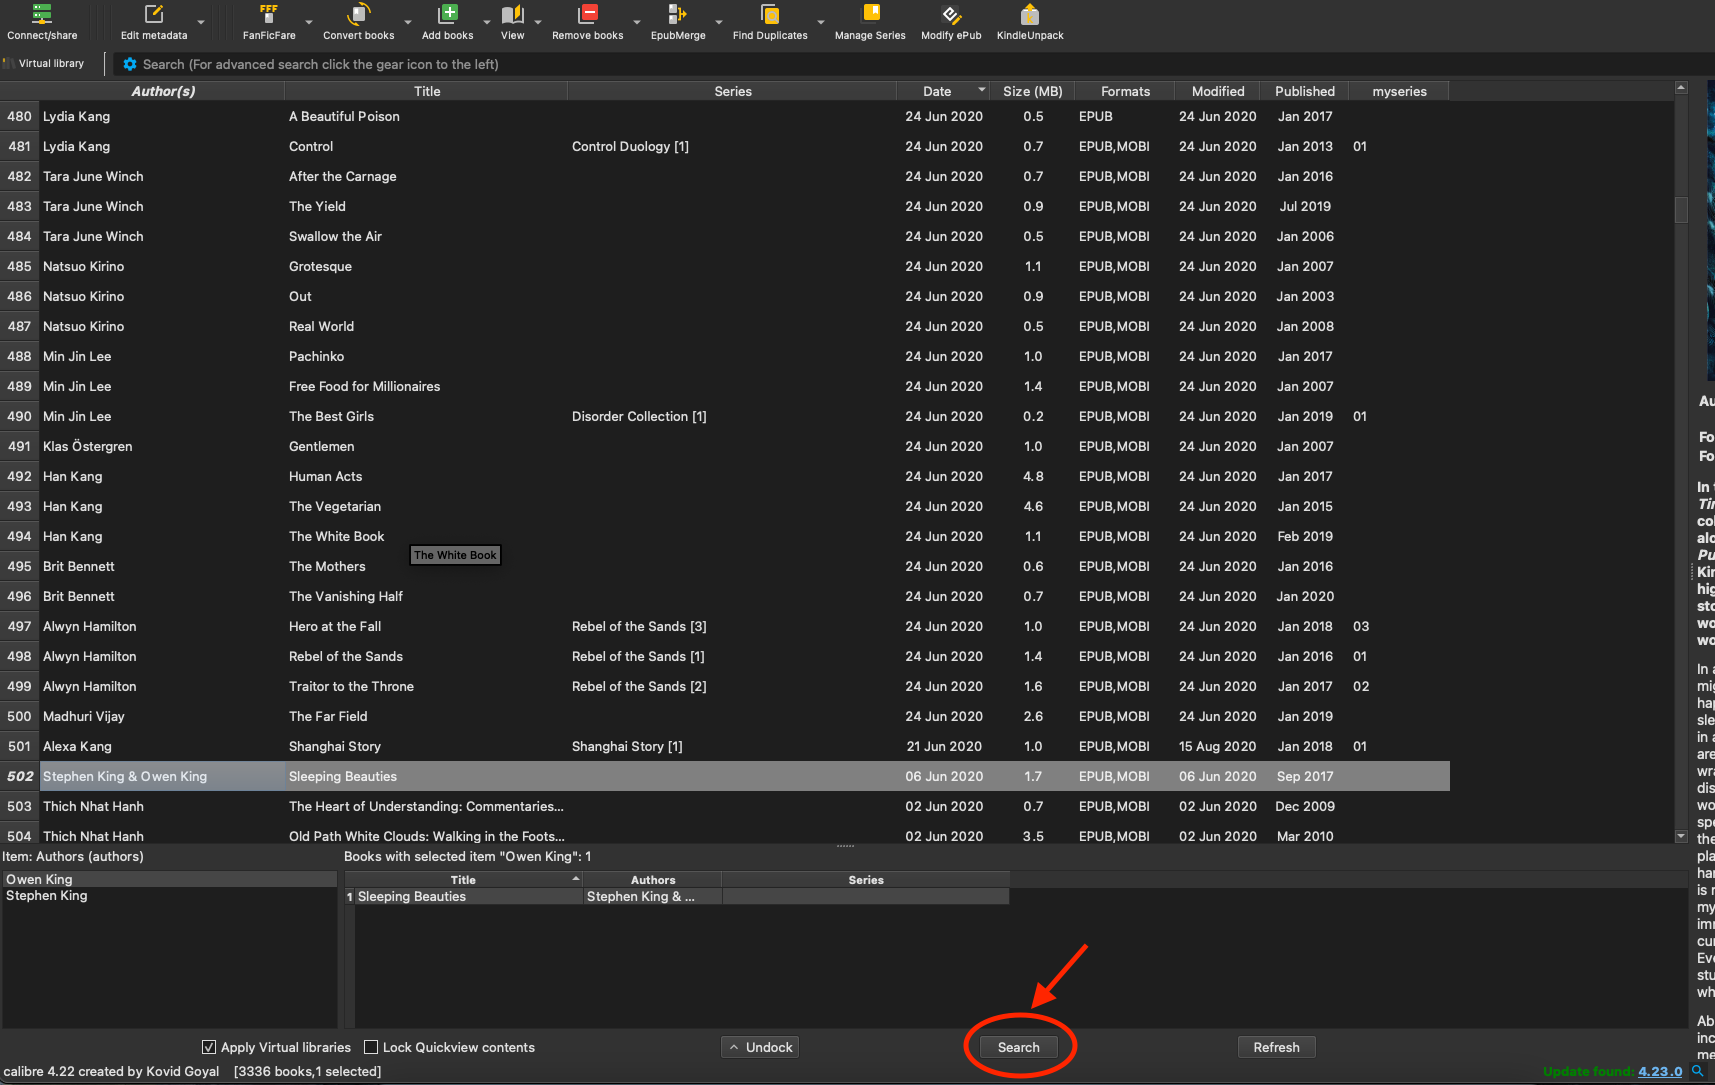Sort Quickview results by Title header
The width and height of the screenshot is (1715, 1085).
point(463,880)
